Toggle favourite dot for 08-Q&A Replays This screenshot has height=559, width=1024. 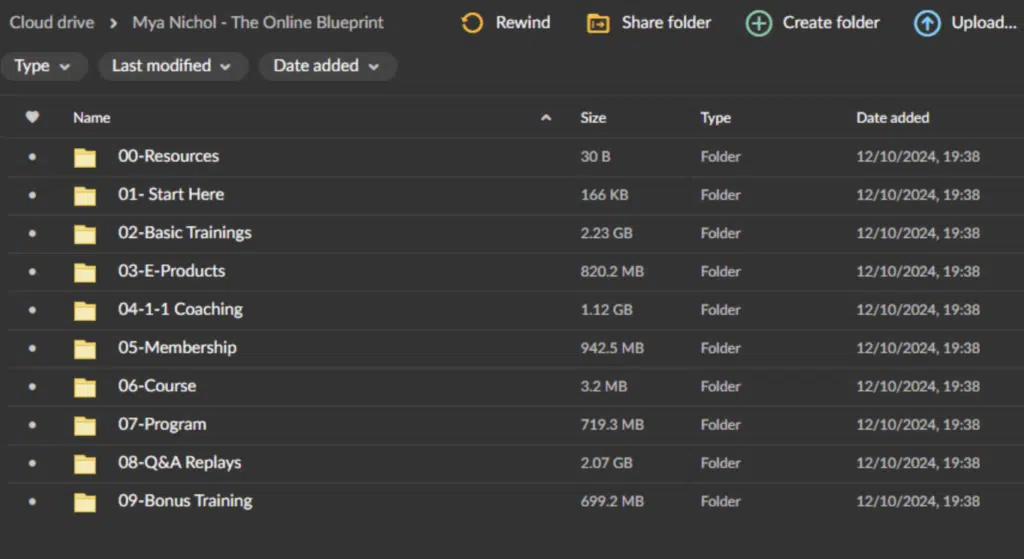coord(32,463)
